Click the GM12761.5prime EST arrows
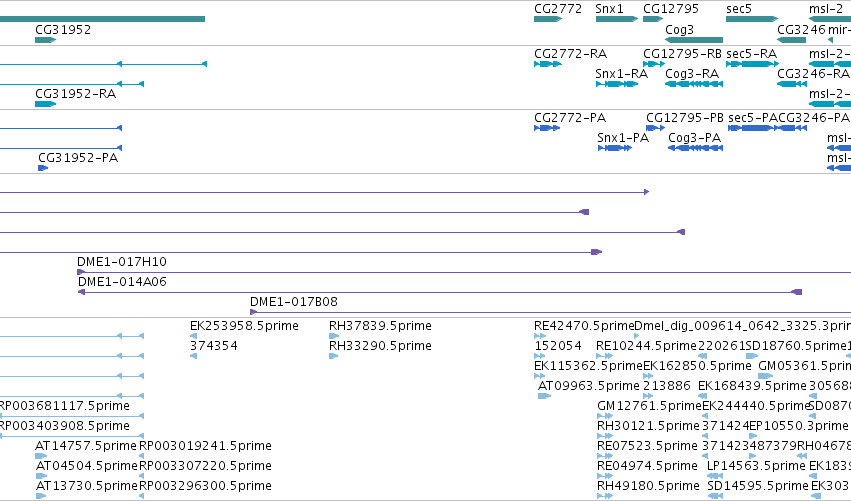Image resolution: width=851 pixels, height=501 pixels. pos(605,416)
